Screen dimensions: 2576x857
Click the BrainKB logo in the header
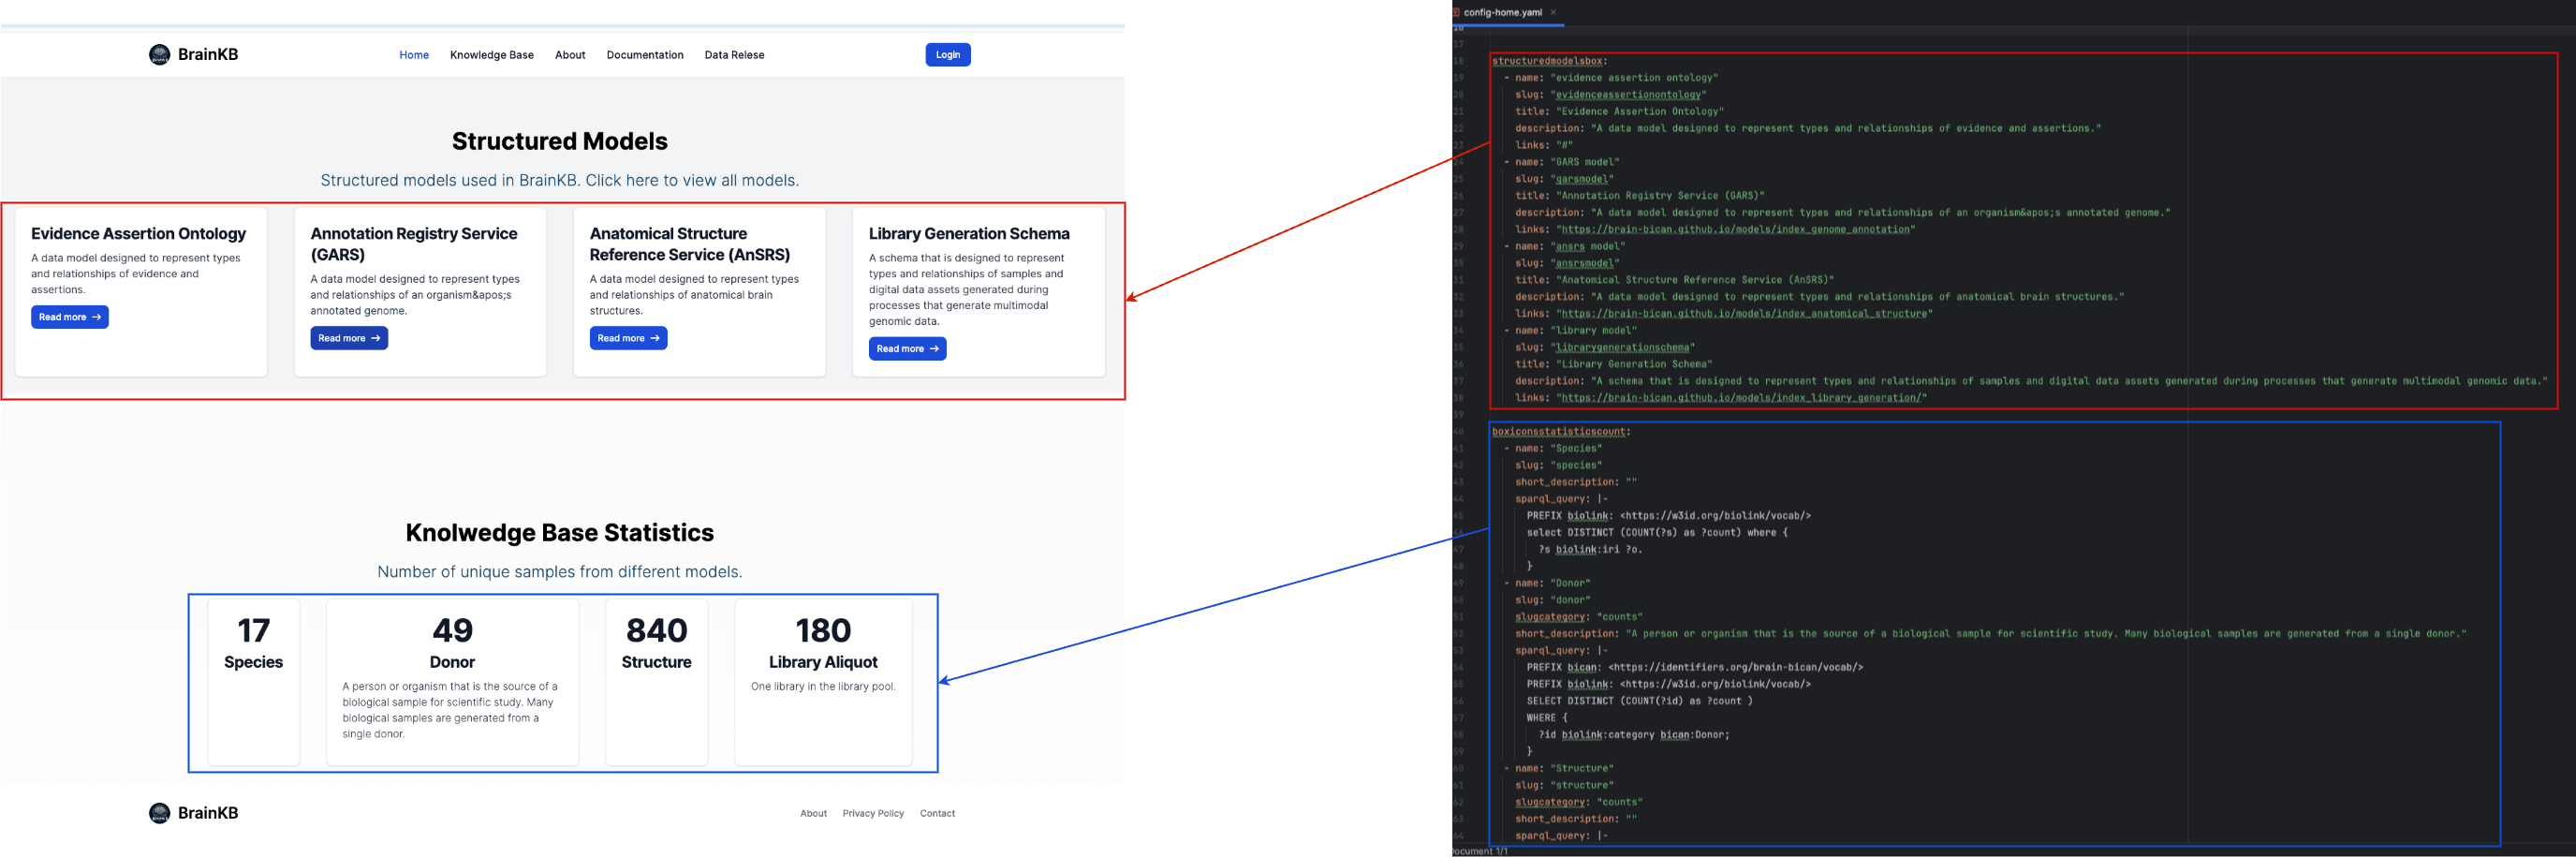pos(193,55)
